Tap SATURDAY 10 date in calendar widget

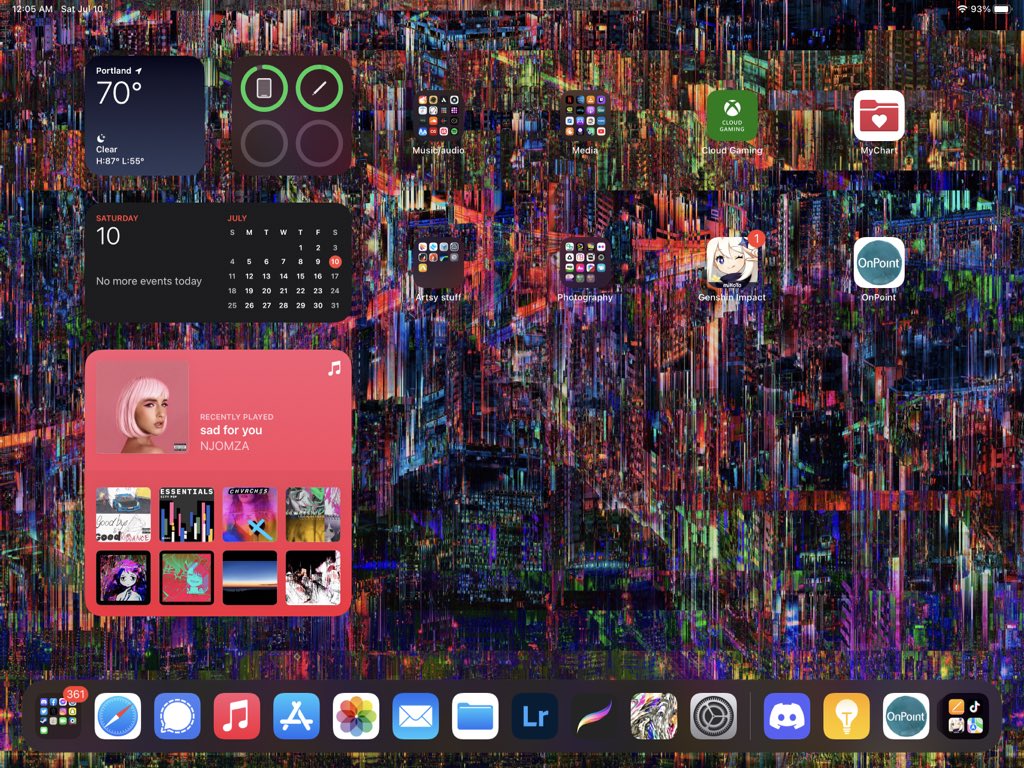point(117,230)
